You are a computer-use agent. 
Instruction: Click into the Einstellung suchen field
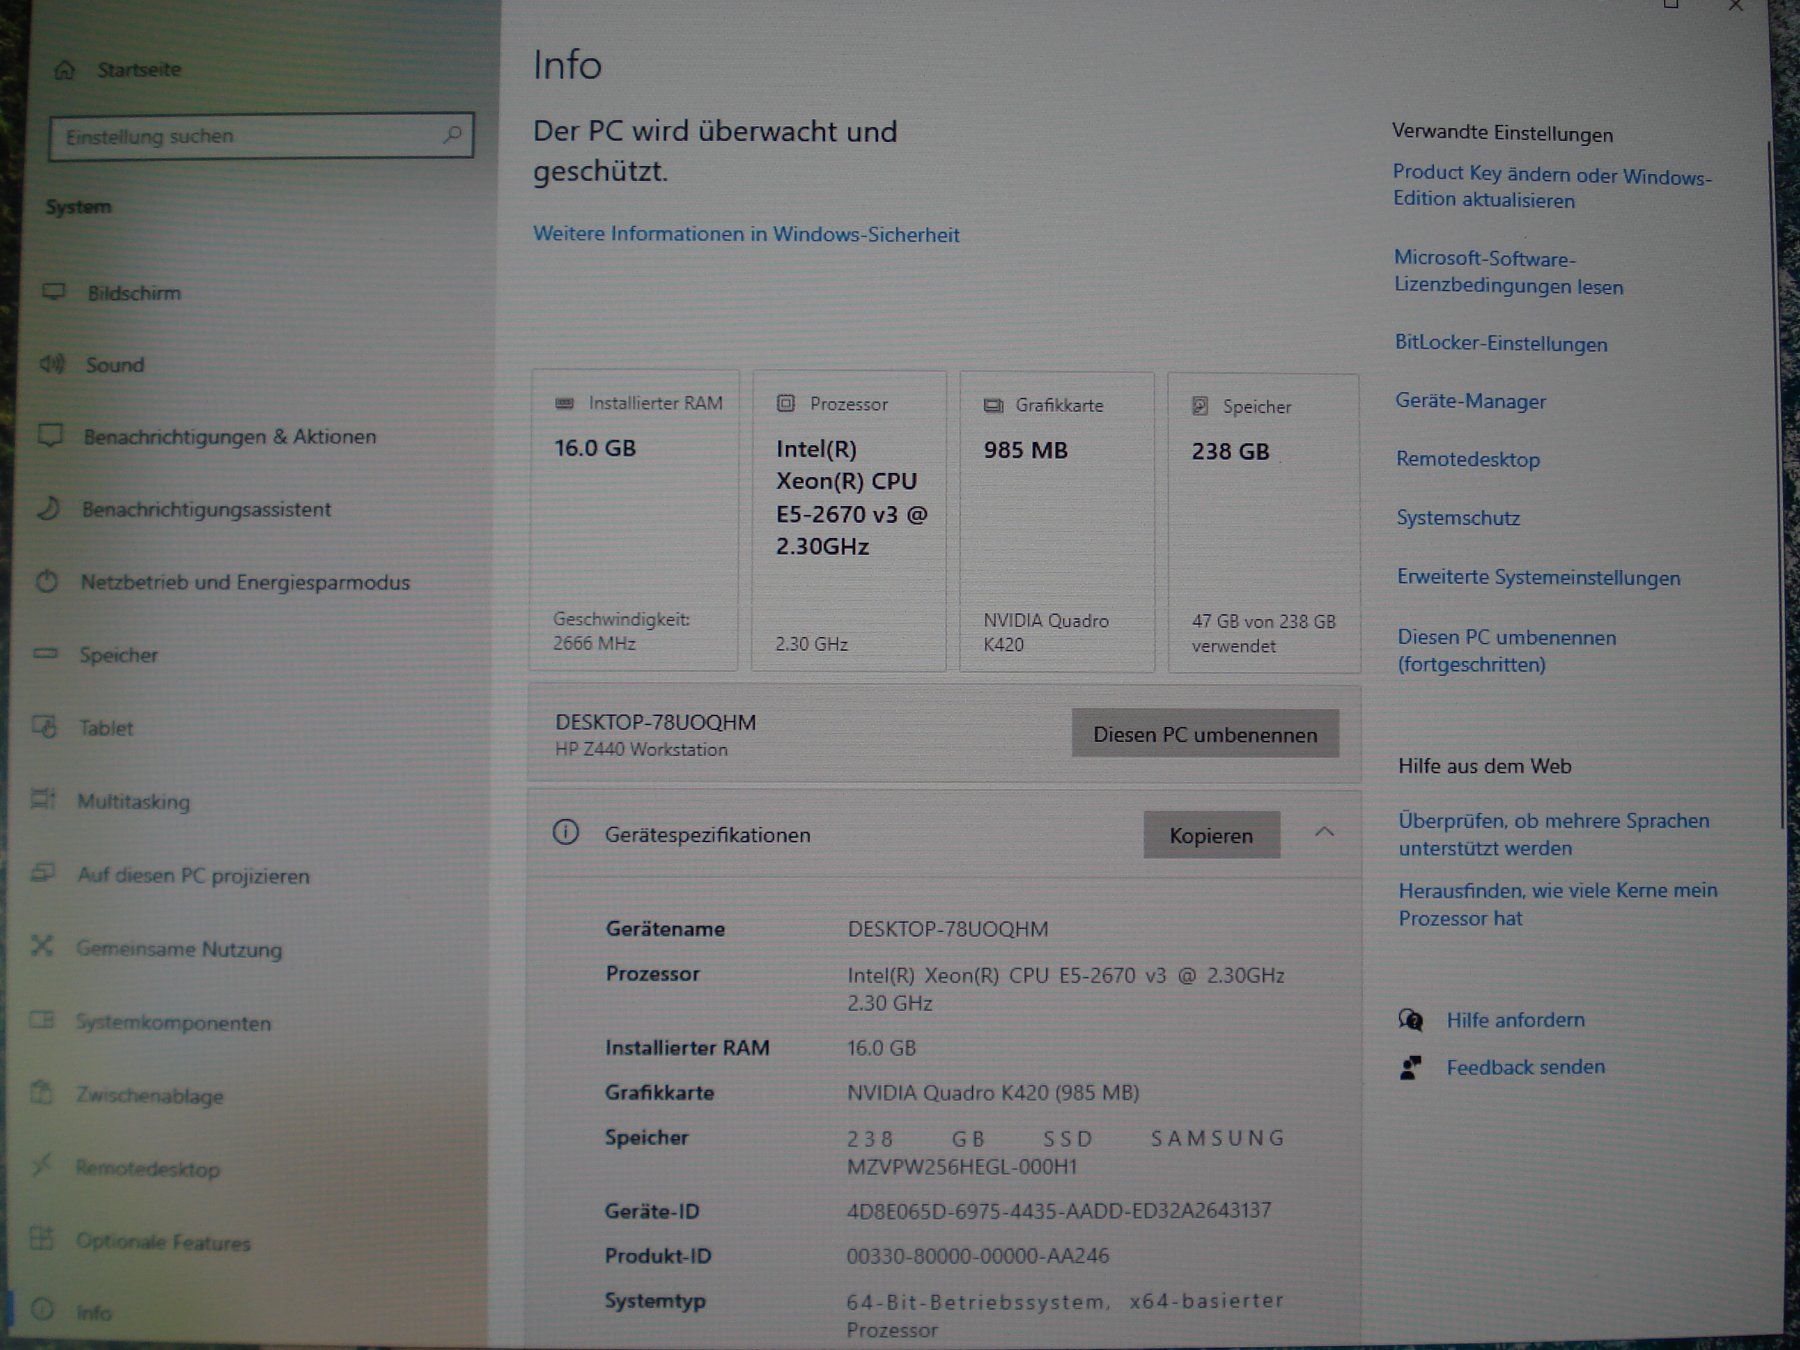coord(261,136)
